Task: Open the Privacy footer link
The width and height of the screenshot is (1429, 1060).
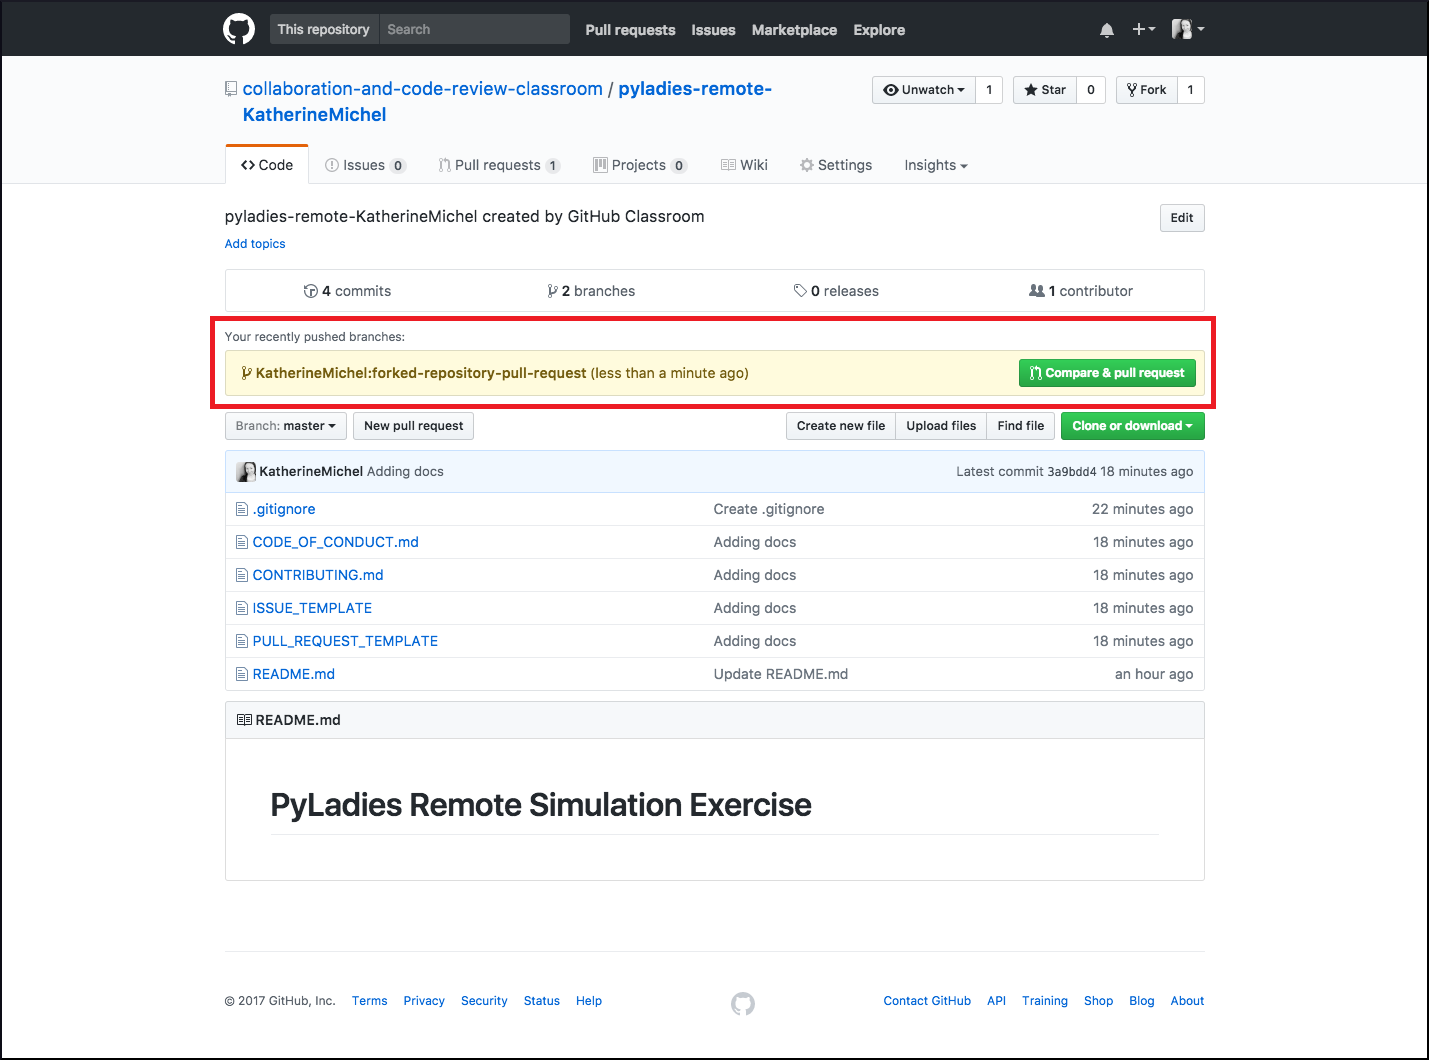Action: 424,1001
